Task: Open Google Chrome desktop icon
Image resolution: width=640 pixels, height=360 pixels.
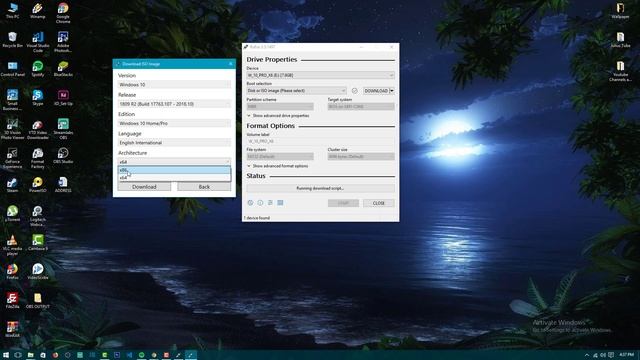Action: (x=63, y=13)
